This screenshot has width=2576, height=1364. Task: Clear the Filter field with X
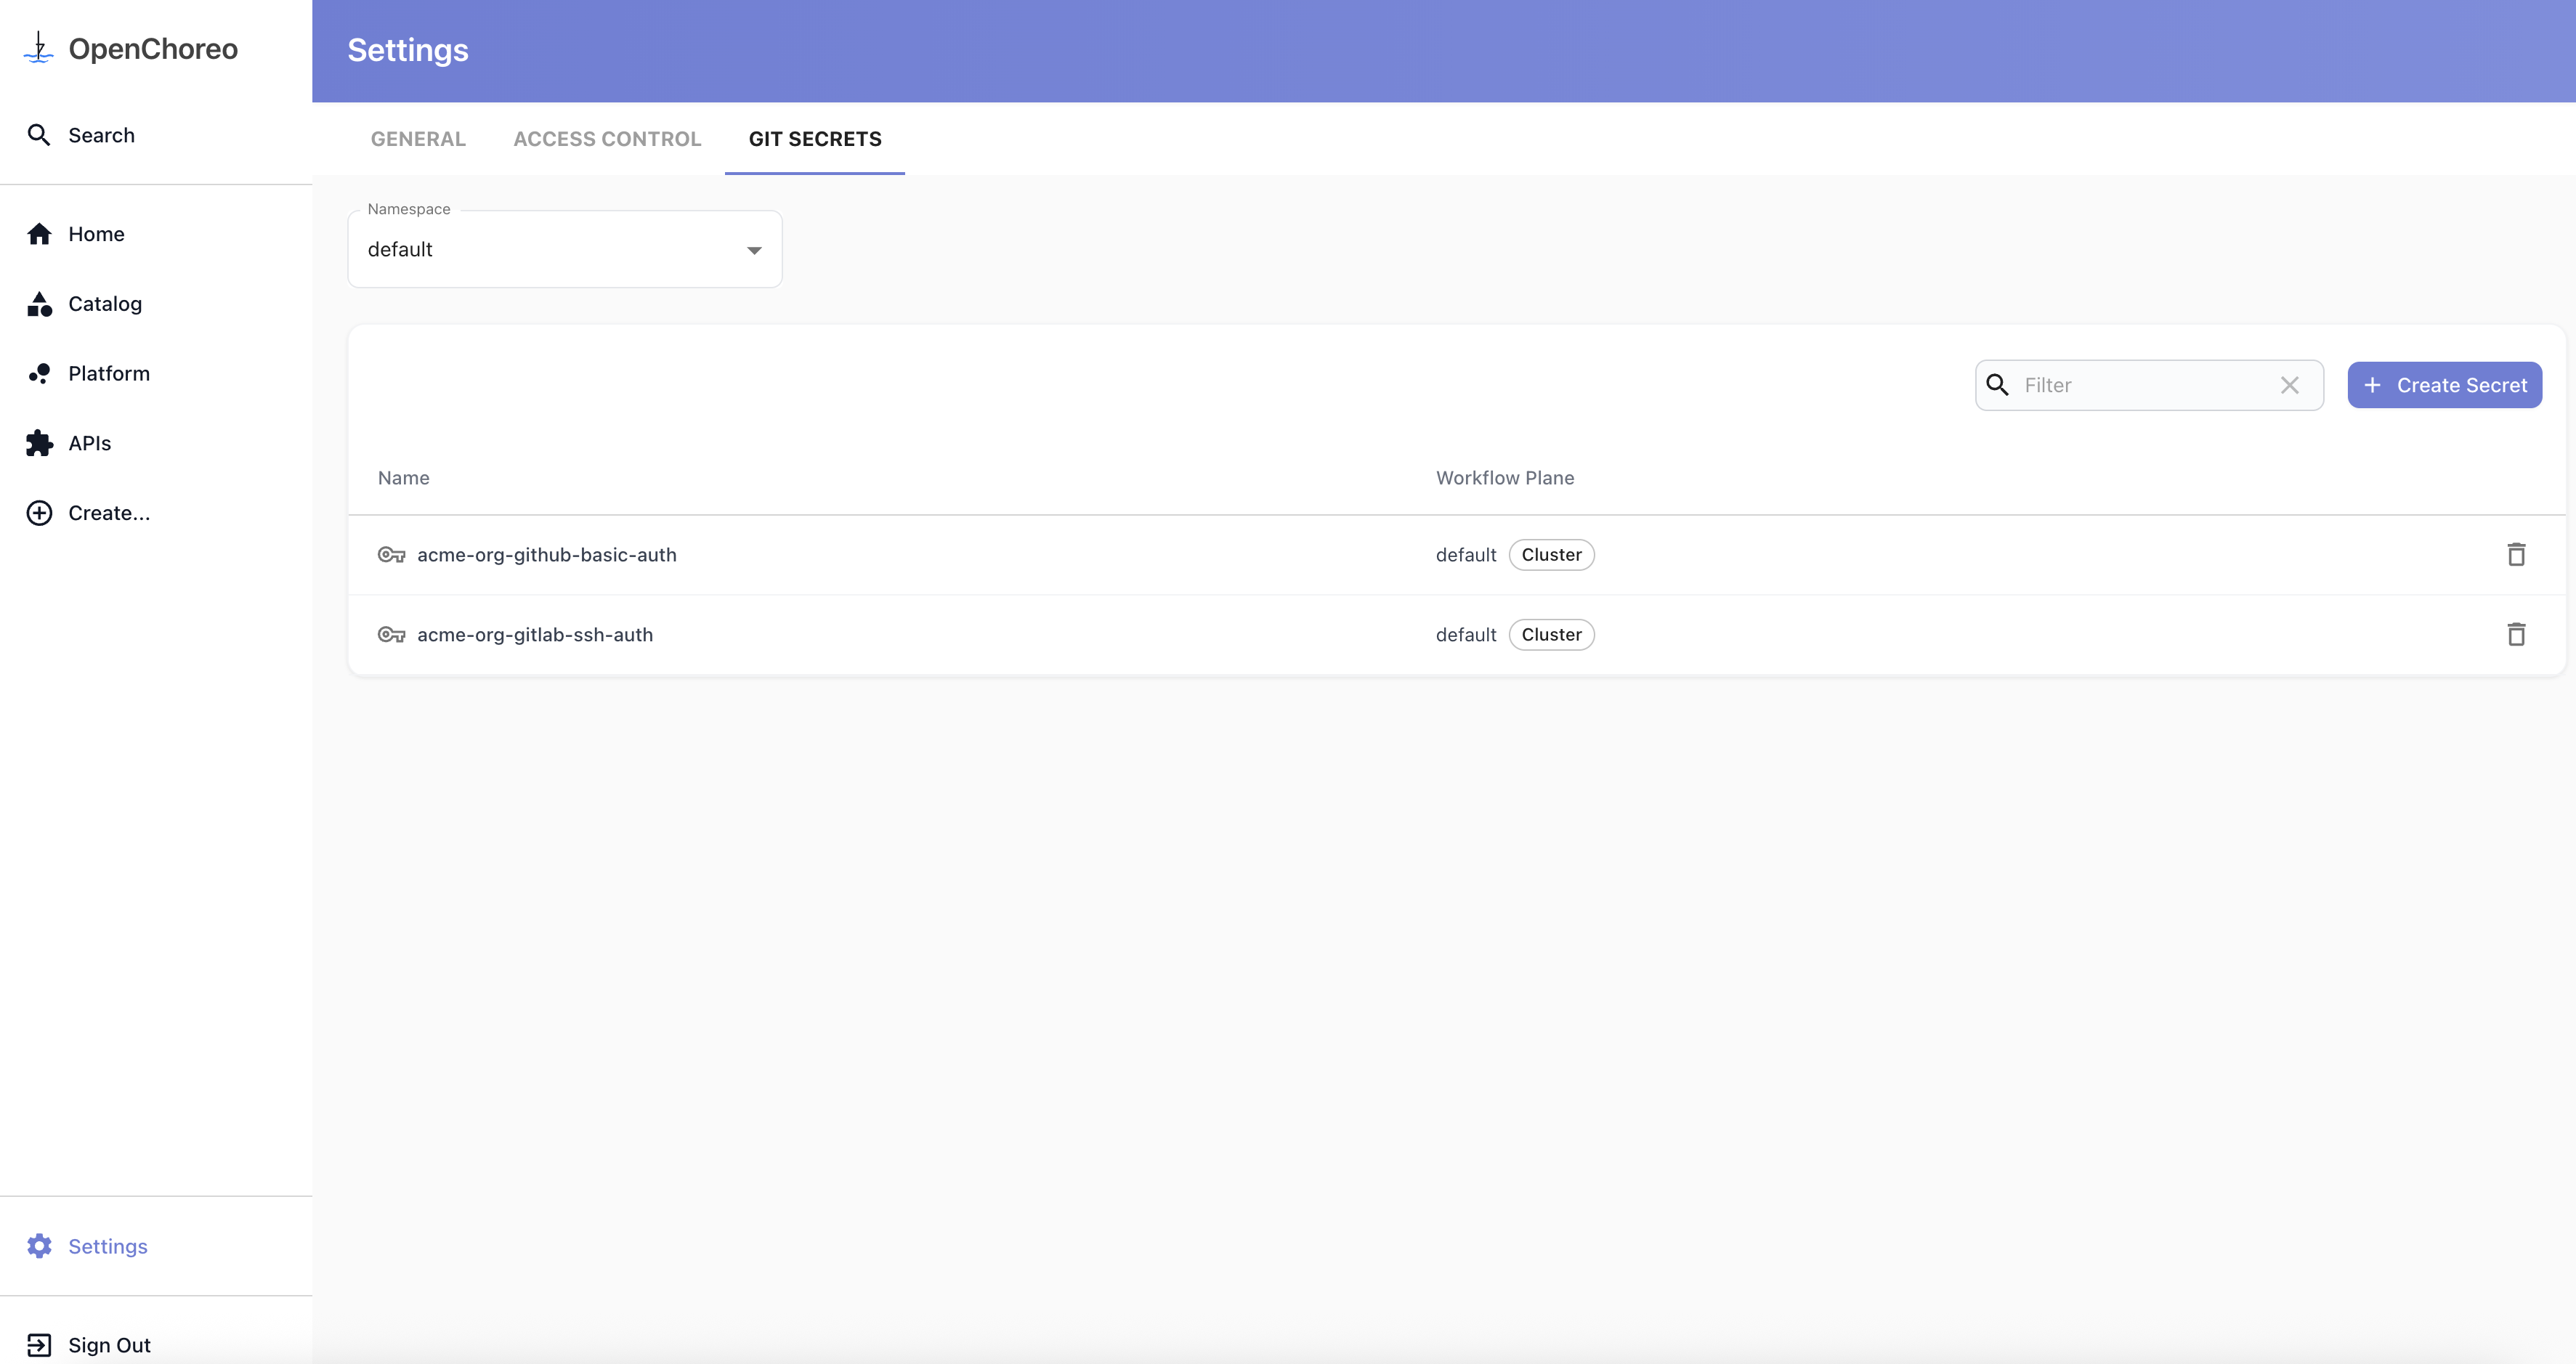tap(2289, 385)
